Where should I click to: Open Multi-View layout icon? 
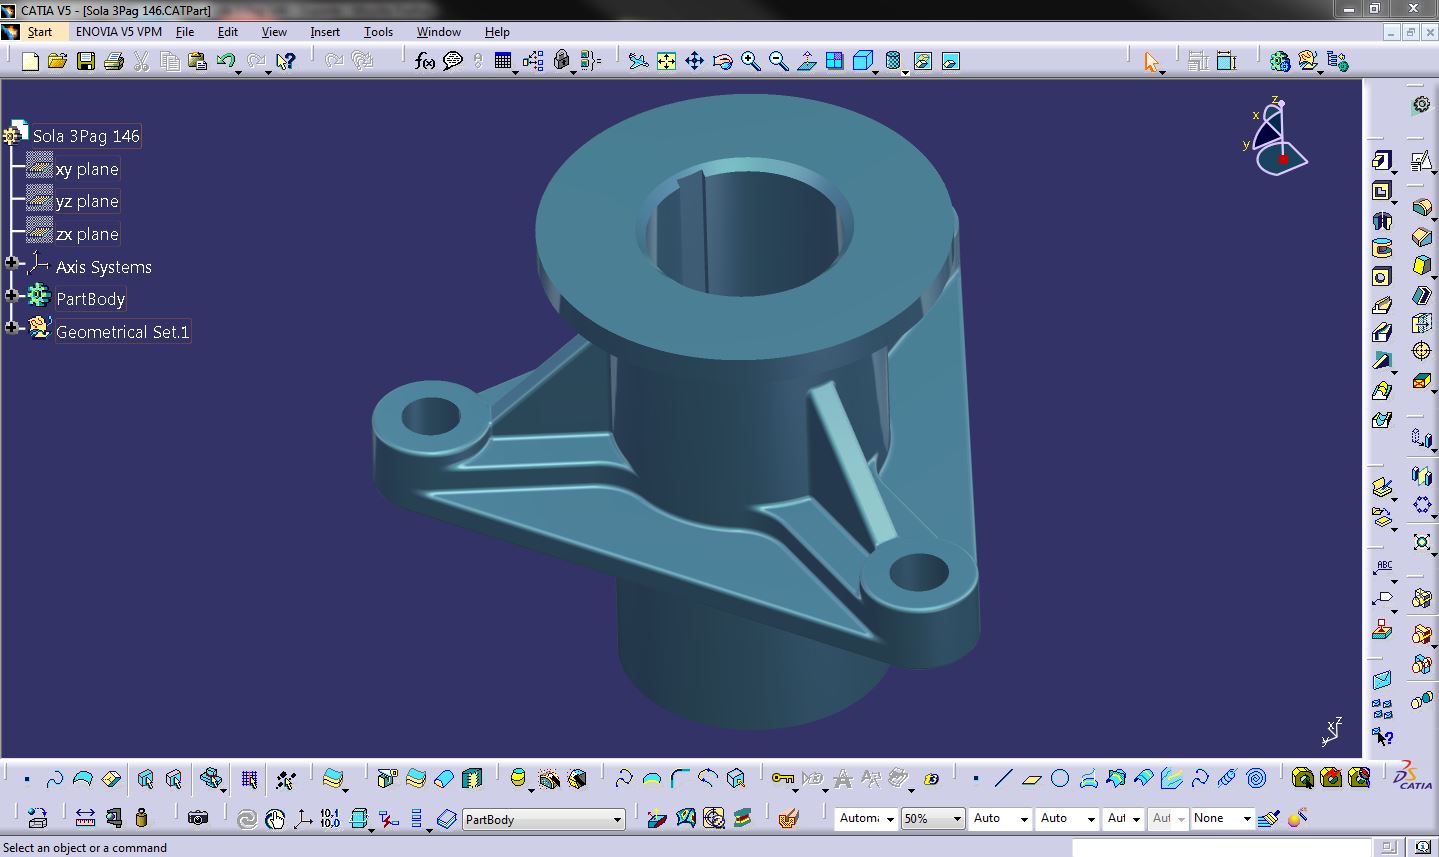[x=834, y=62]
